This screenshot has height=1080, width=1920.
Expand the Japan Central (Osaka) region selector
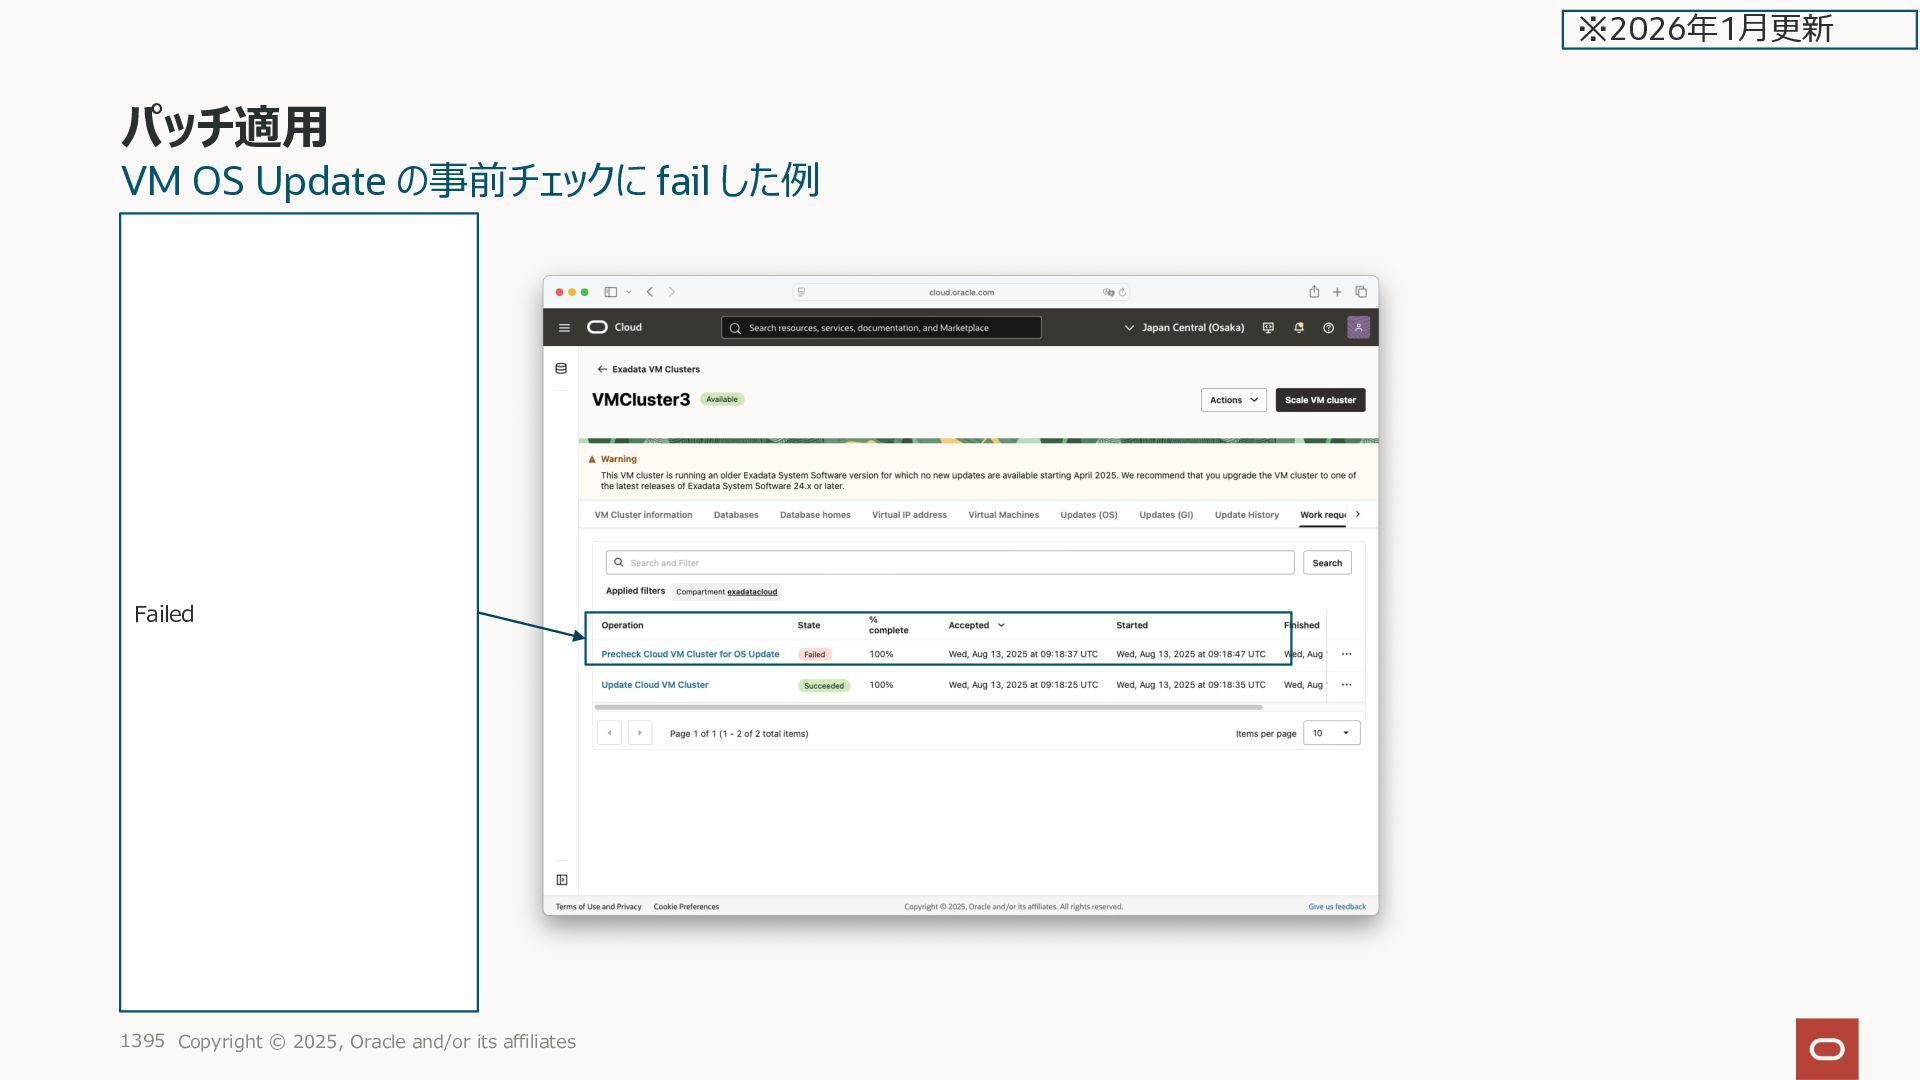(x=1184, y=328)
